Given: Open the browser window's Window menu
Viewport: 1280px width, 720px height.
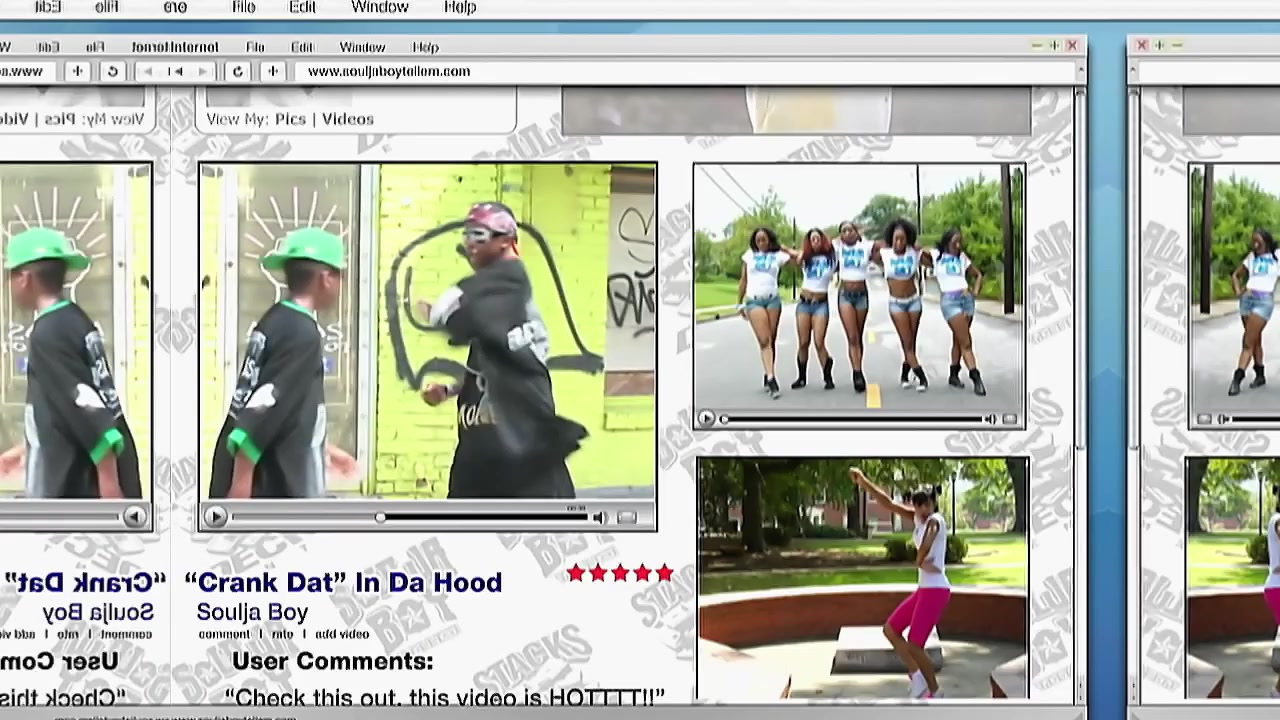Looking at the screenshot, I should (362, 47).
